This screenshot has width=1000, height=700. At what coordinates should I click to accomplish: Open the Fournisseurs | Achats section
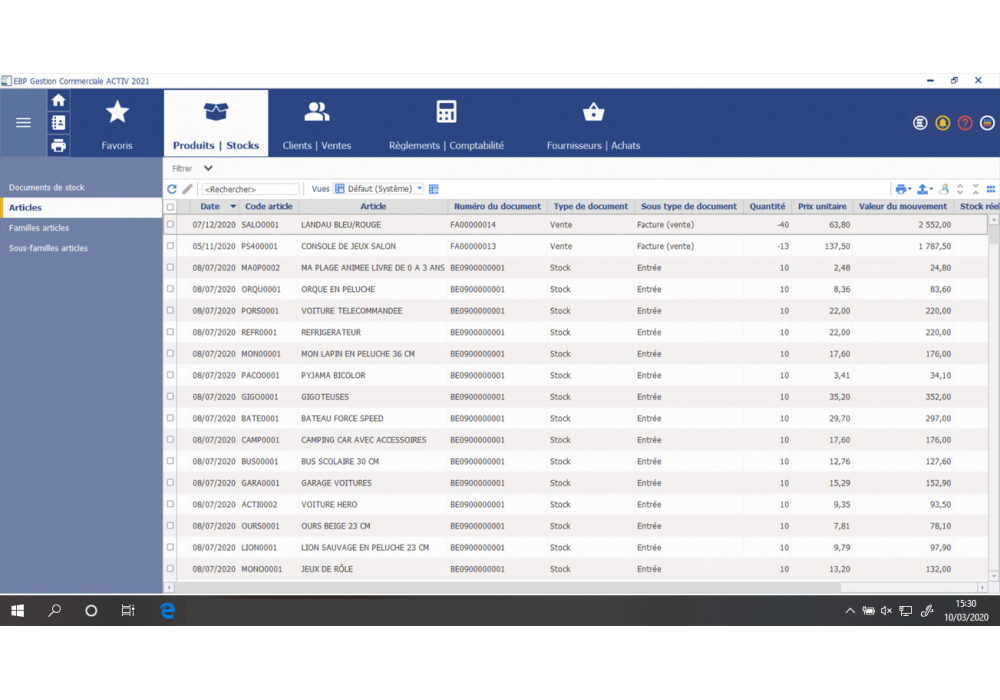(x=593, y=122)
